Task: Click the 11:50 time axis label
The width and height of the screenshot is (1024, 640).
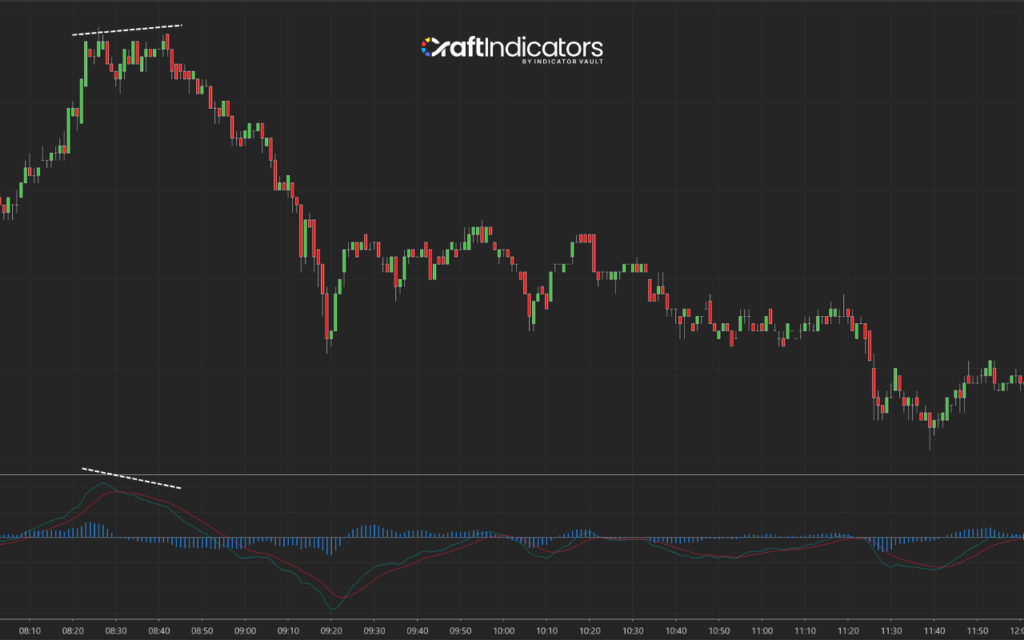Action: (x=977, y=631)
